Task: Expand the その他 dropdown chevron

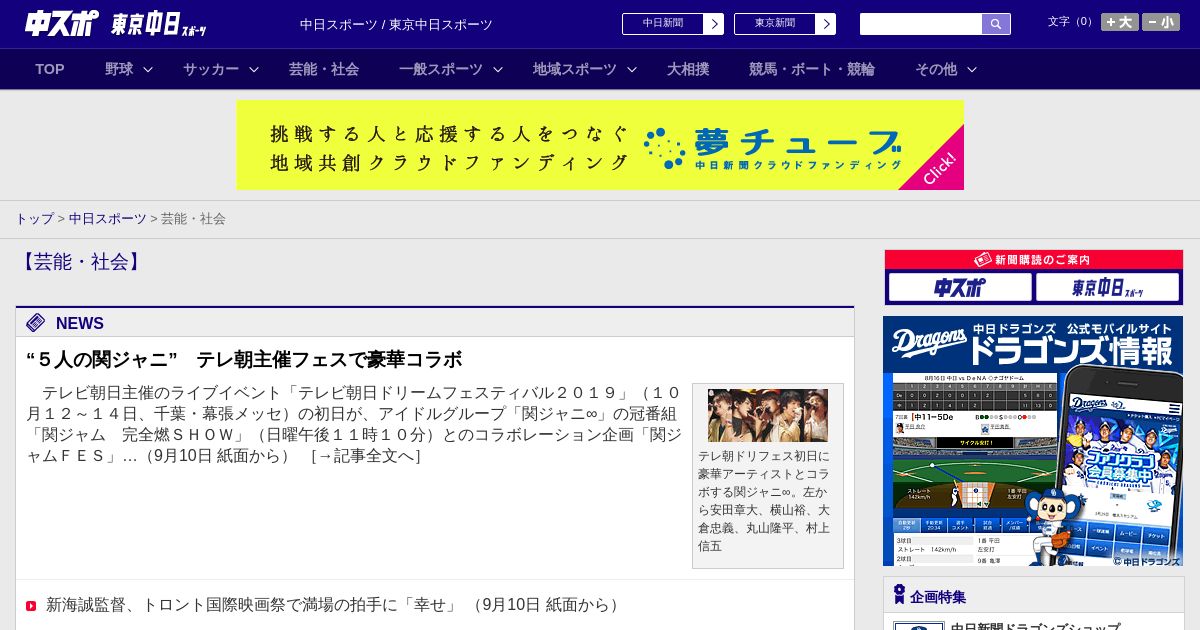Action: 972,70
